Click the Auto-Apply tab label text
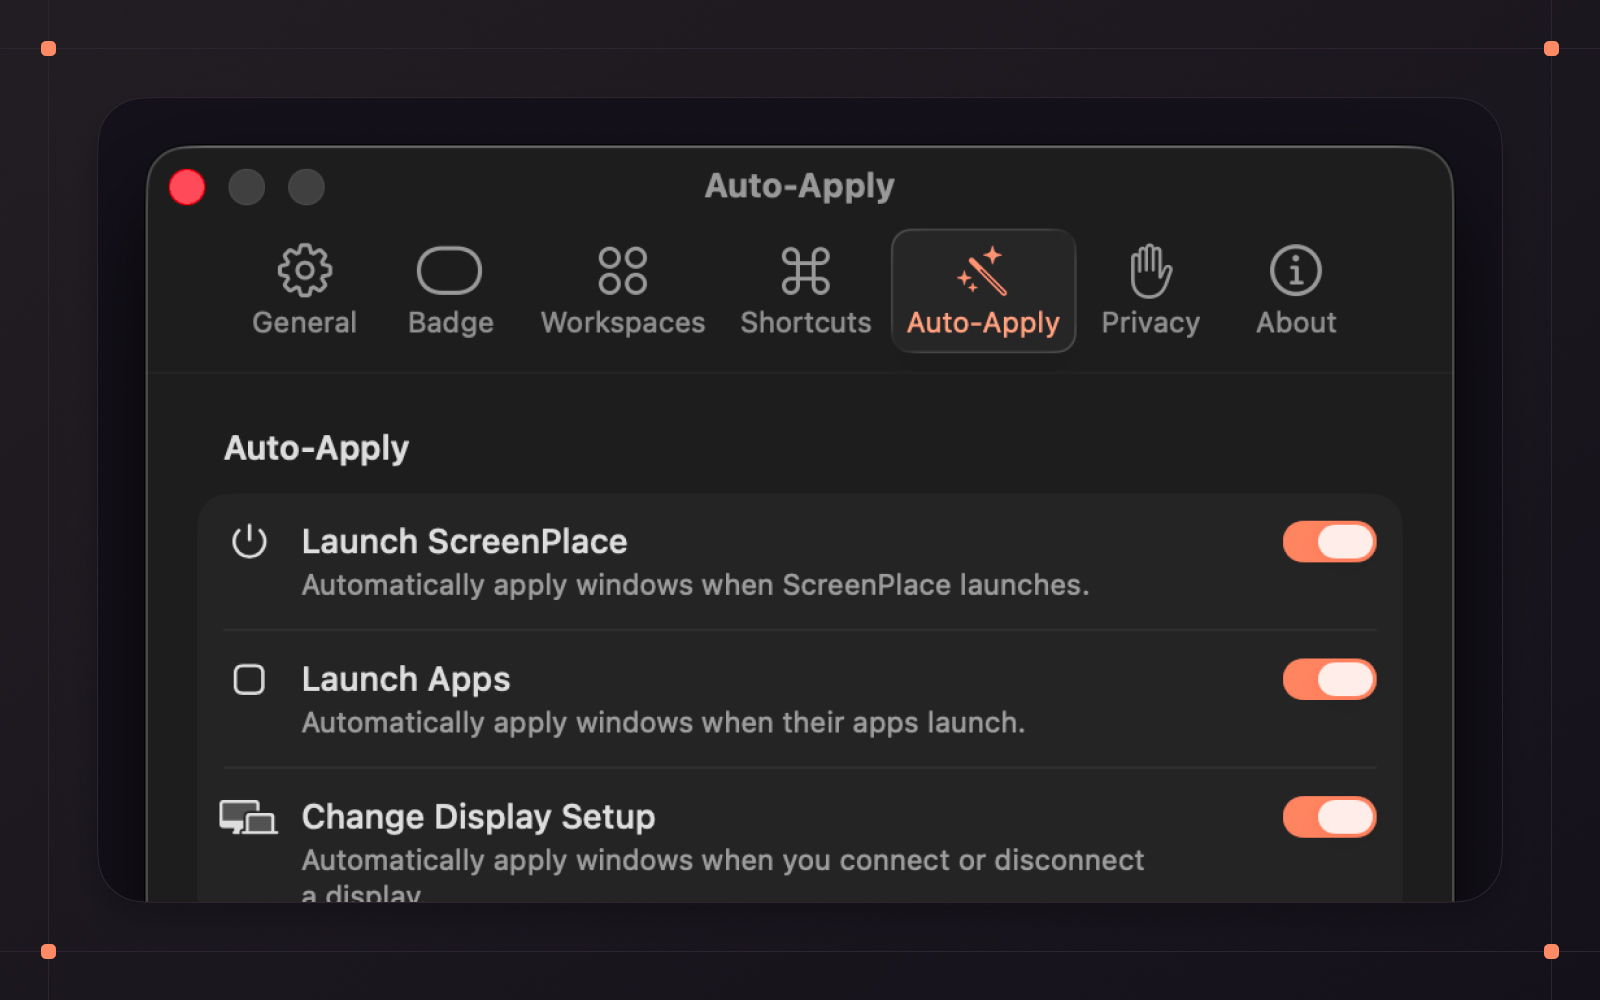This screenshot has height=1000, width=1600. coord(983,323)
